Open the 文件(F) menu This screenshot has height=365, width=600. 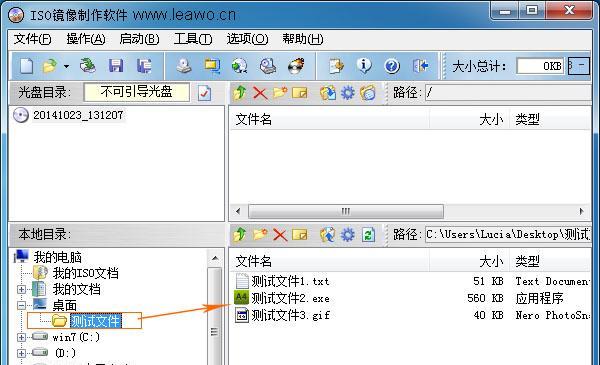[33, 39]
